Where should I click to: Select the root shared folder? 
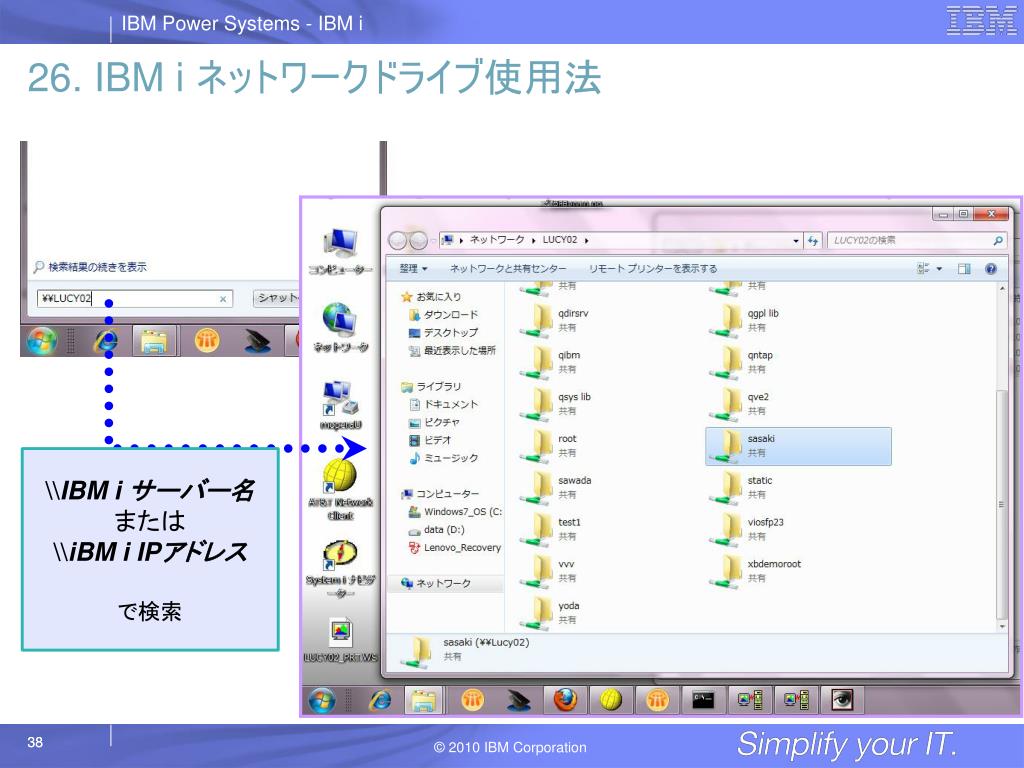[550, 446]
